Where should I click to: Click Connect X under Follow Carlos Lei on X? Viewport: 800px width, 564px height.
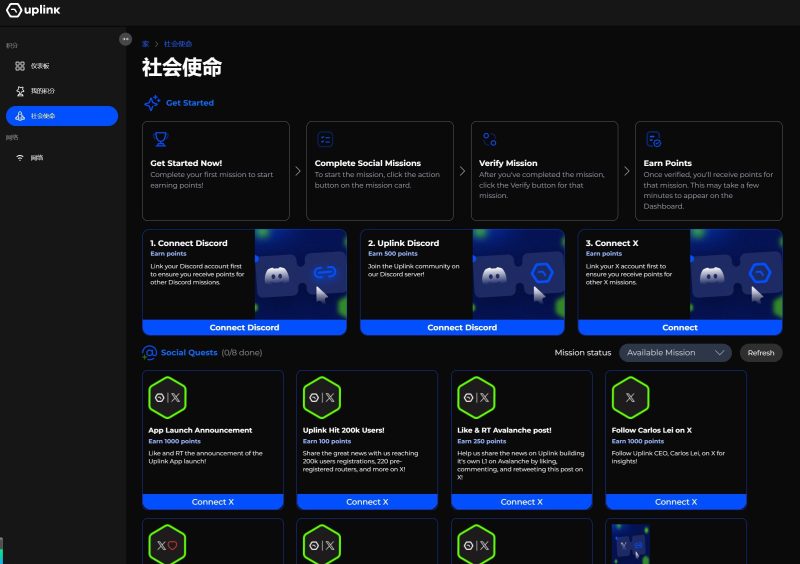[x=676, y=502]
